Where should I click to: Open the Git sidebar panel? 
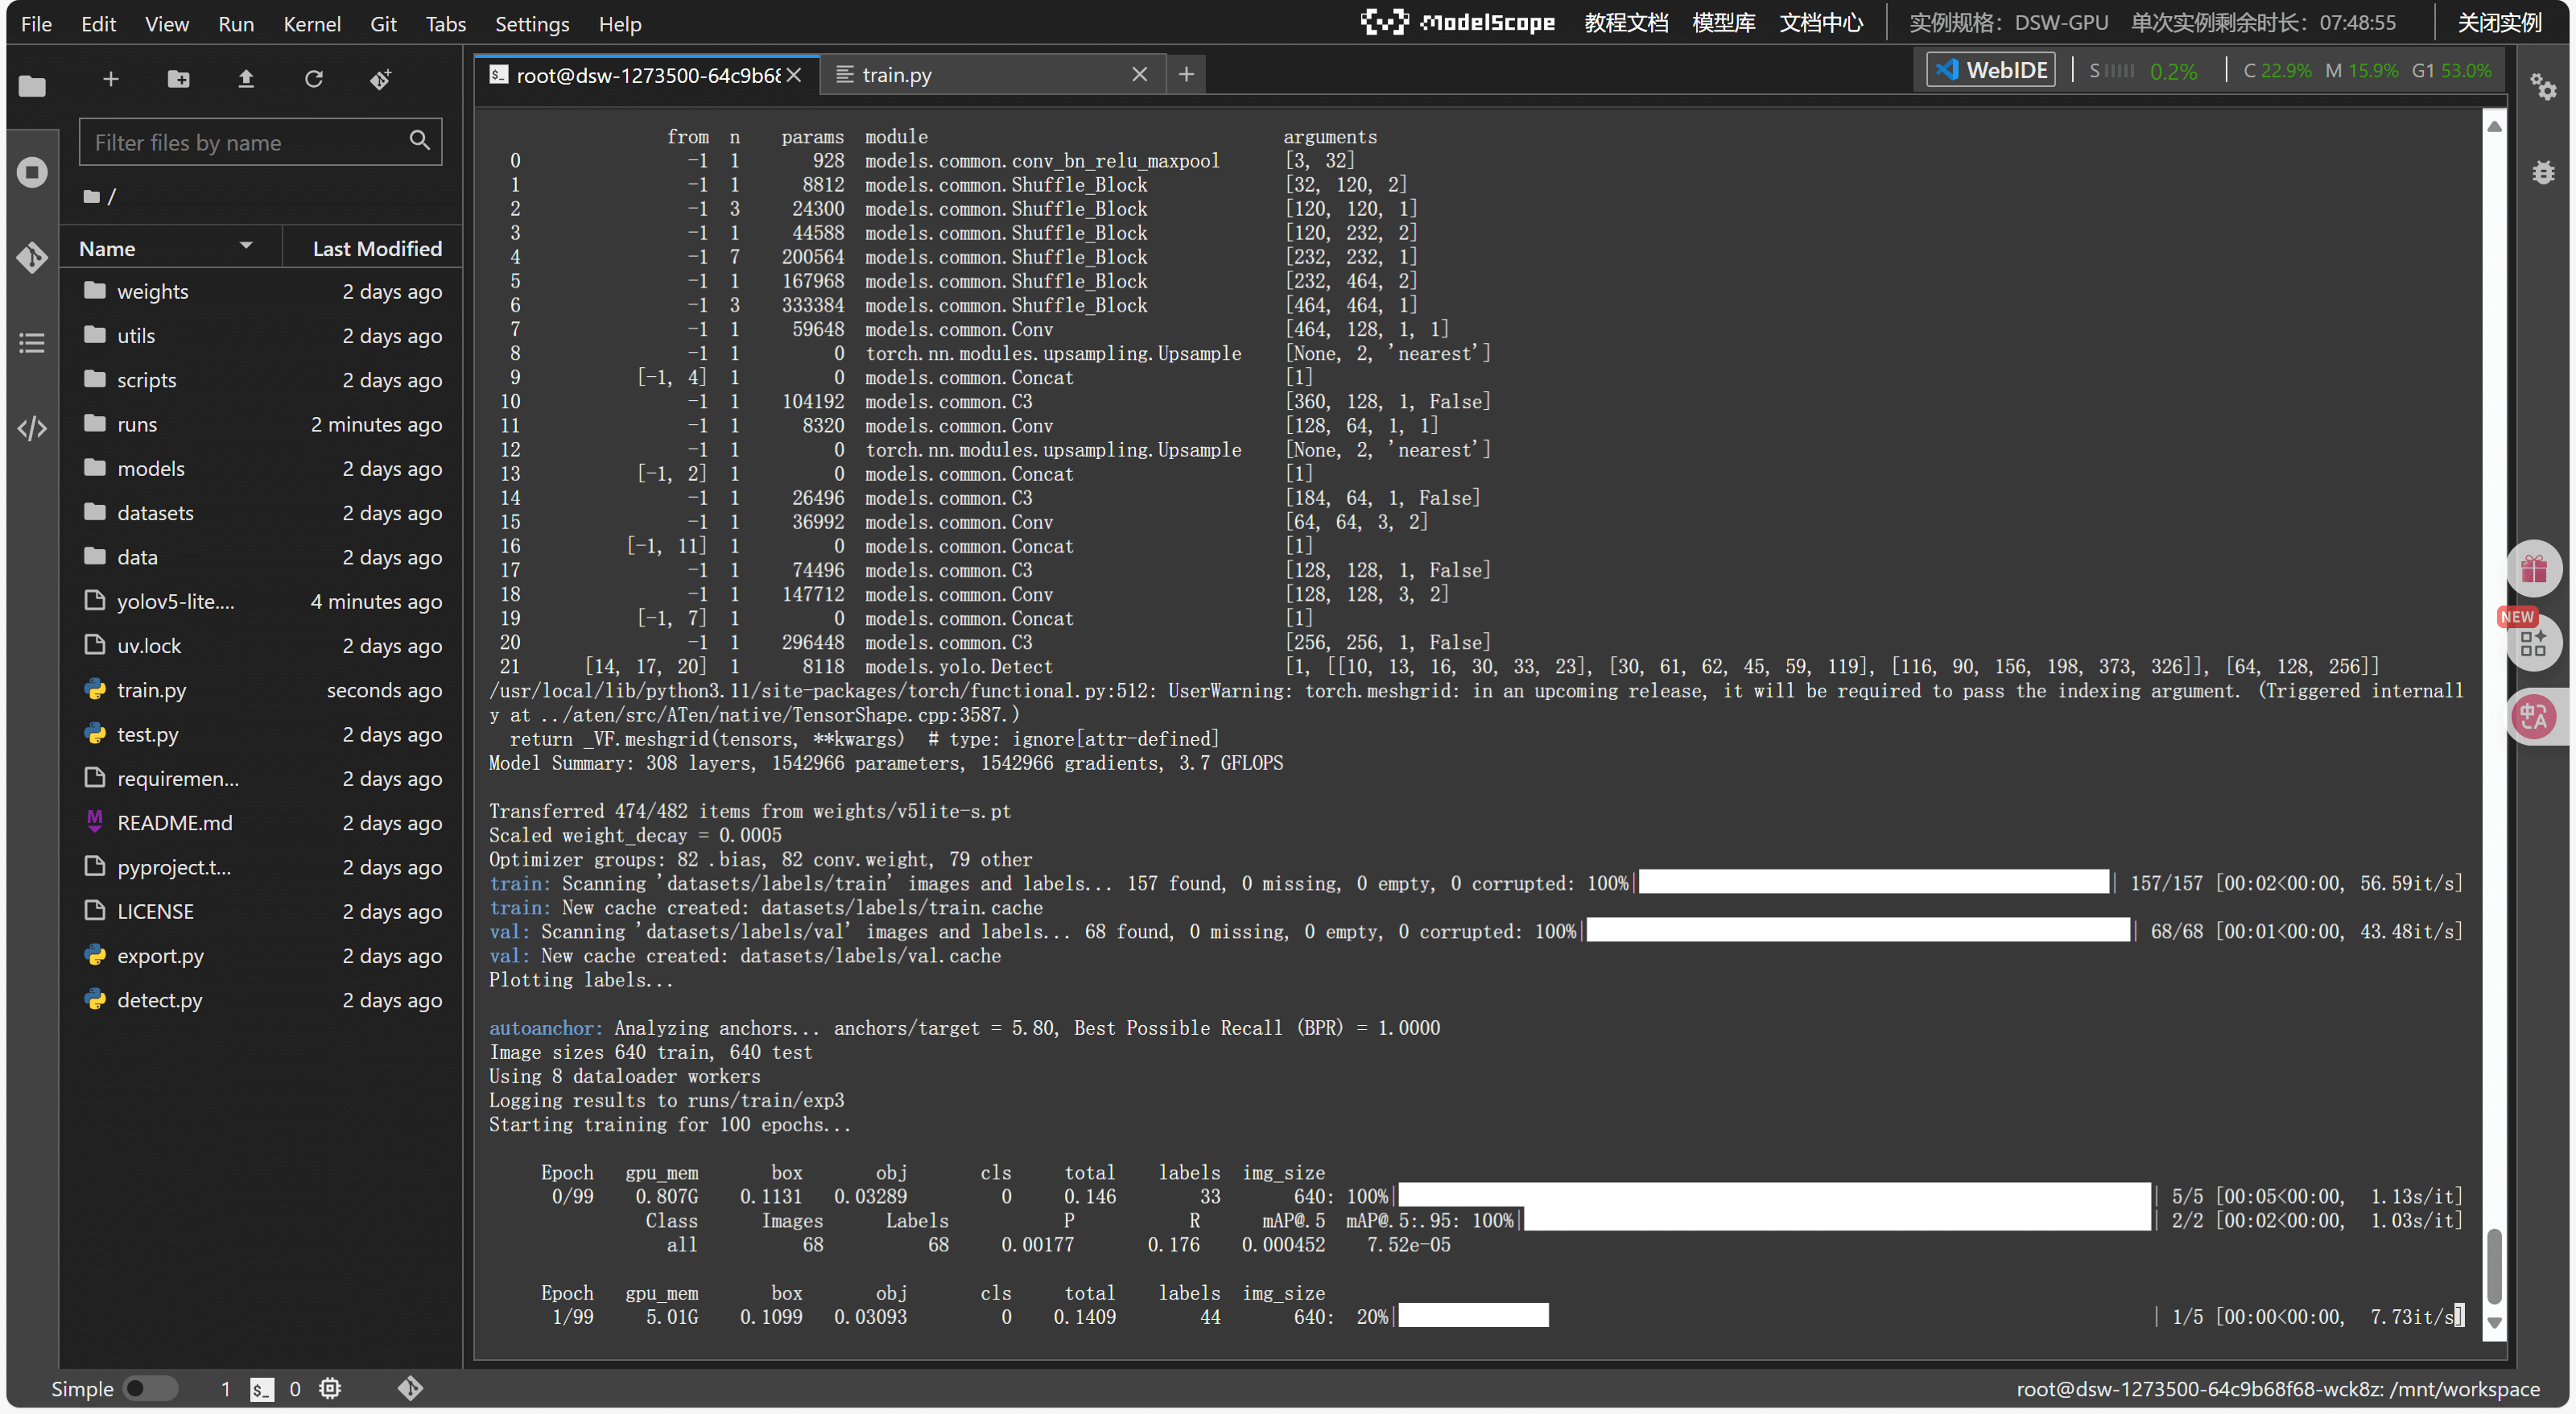tap(32, 258)
